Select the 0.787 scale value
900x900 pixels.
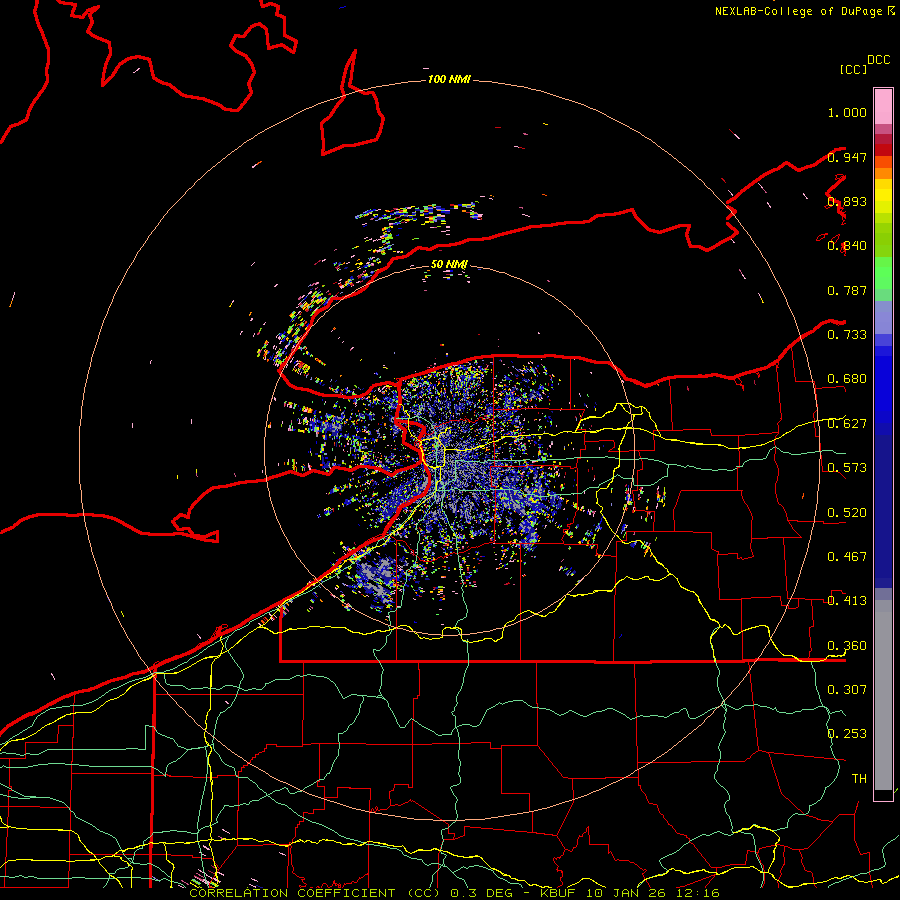[847, 290]
